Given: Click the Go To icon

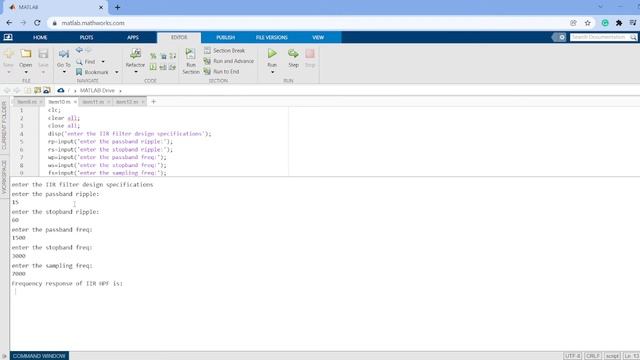Looking at the screenshot, I should point(64,53).
